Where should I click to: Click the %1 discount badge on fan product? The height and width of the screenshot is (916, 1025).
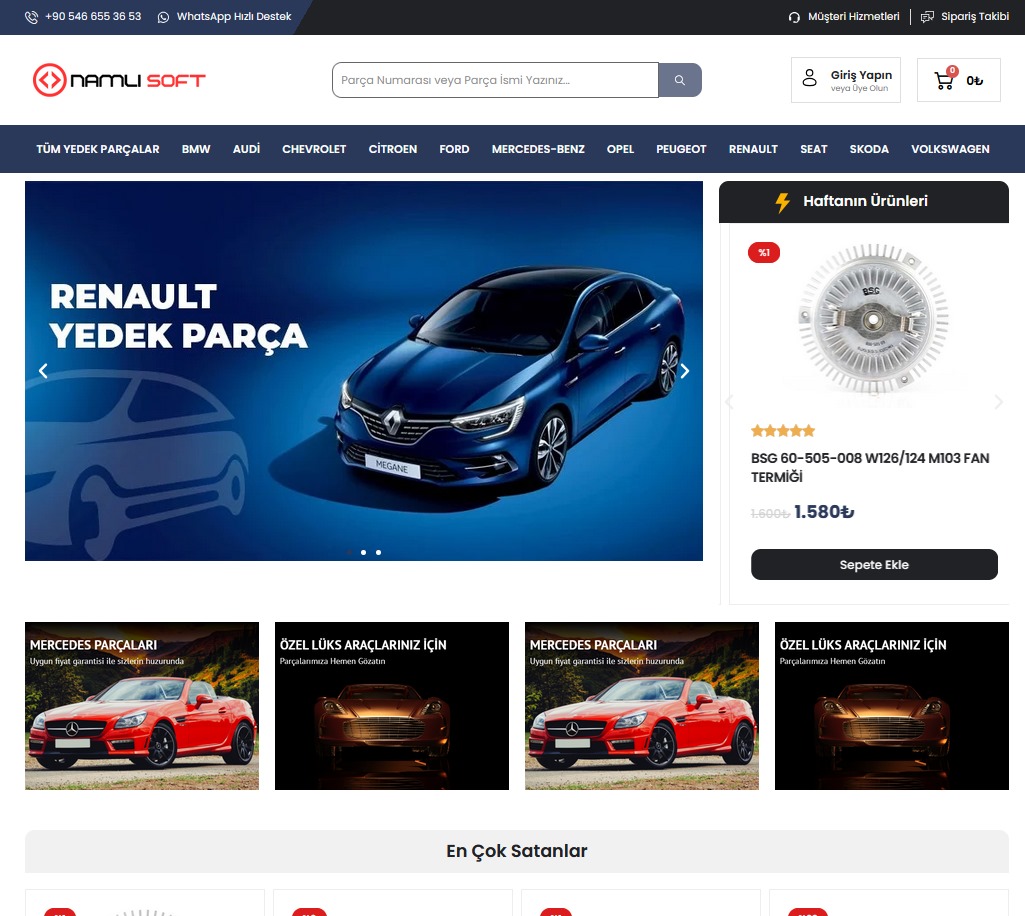(764, 252)
